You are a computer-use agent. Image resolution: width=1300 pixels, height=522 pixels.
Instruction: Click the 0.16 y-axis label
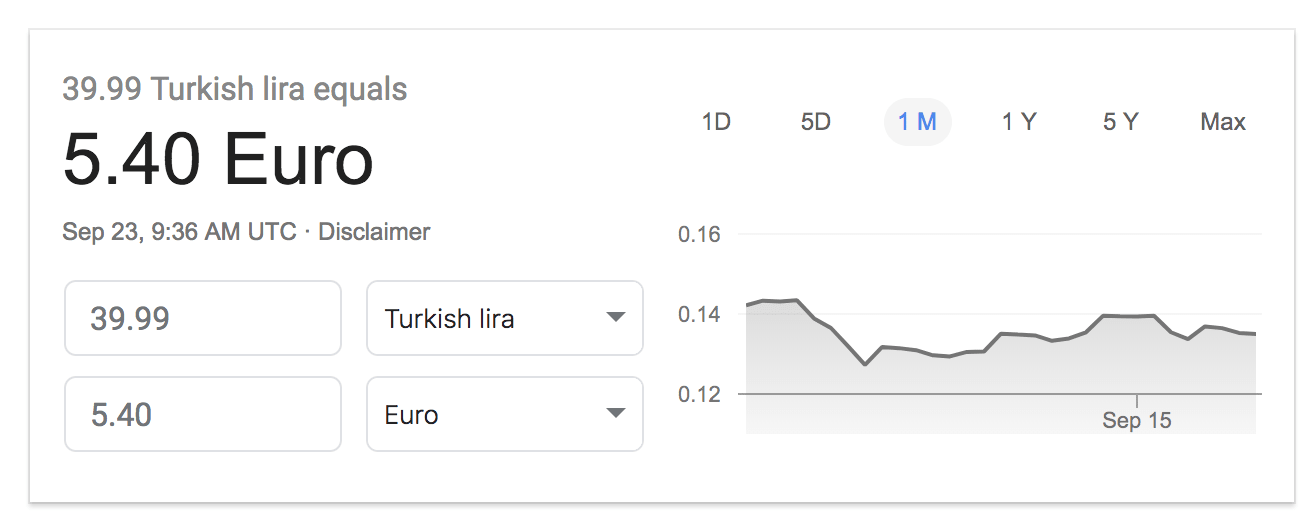pos(699,235)
